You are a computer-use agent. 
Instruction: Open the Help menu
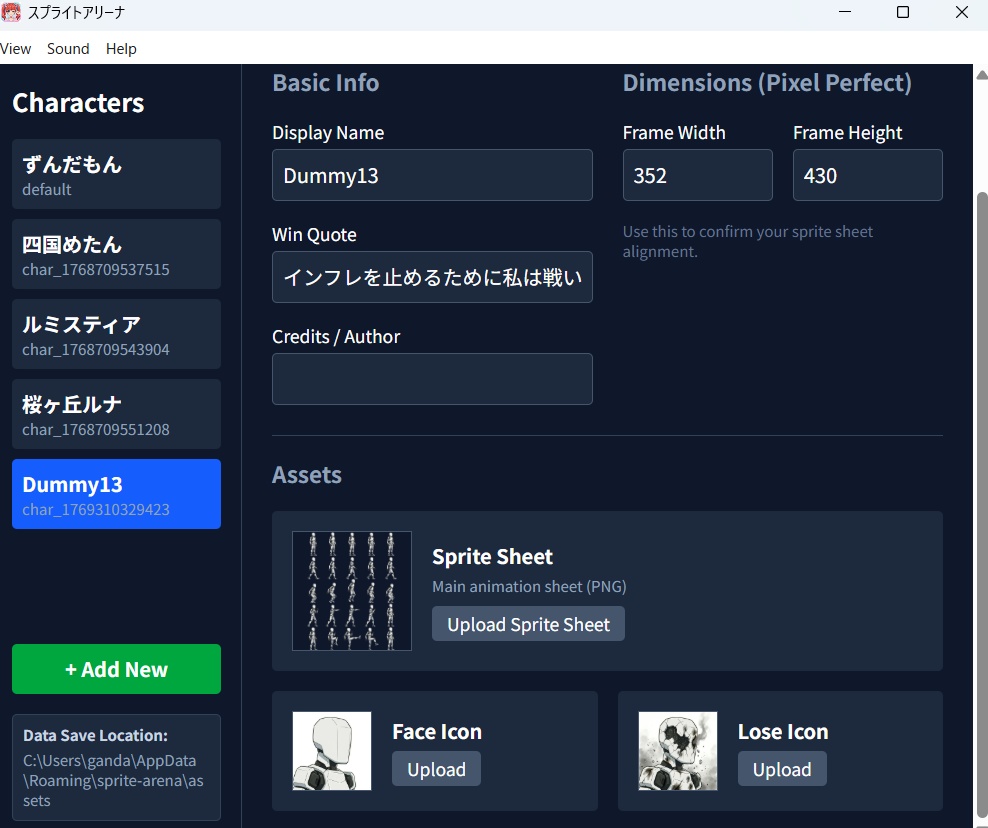coord(121,48)
